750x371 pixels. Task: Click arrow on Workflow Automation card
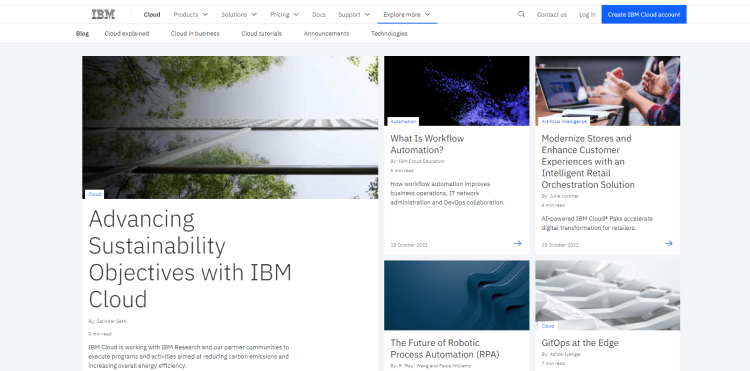click(x=518, y=243)
